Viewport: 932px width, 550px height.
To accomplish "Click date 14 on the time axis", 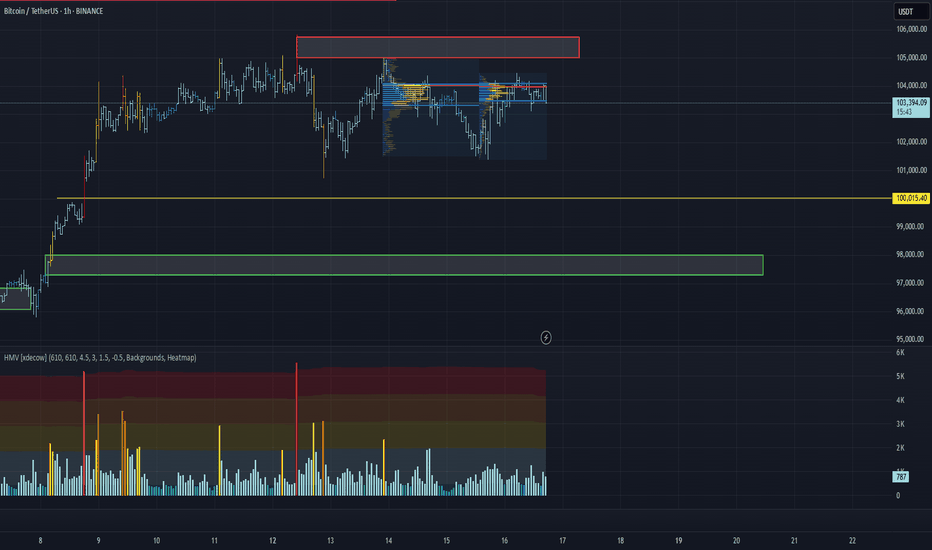I will pos(389,540).
